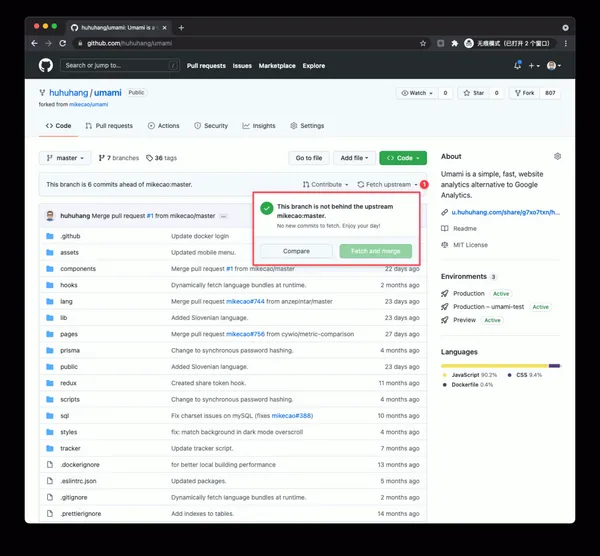Click the assets folder icon
The width and height of the screenshot is (600, 556).
50,253
